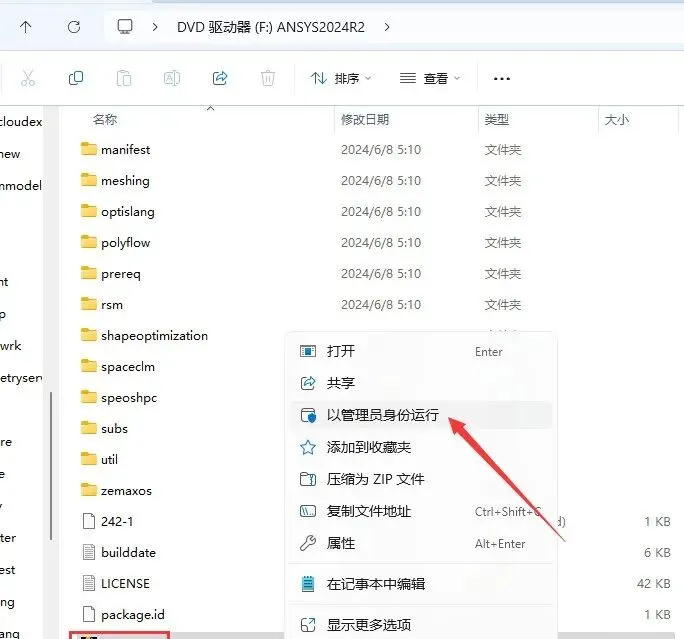Select the polyflow folder

(116, 243)
